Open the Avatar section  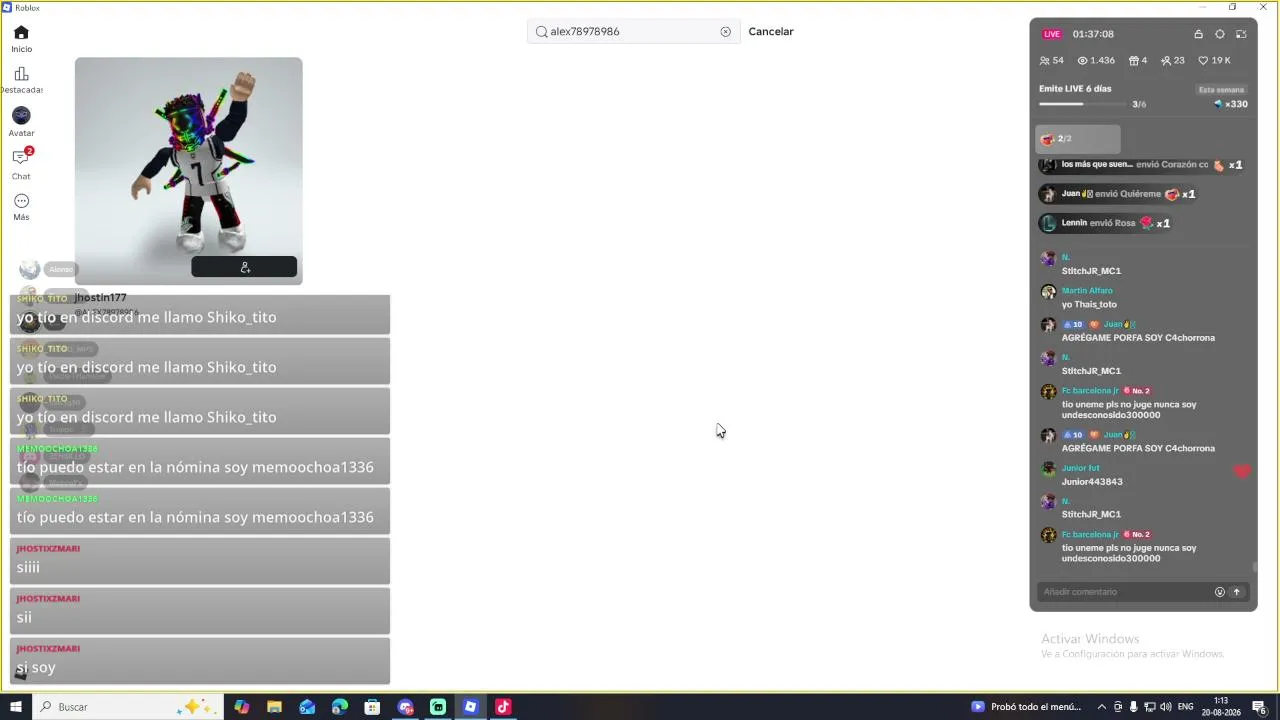[x=21, y=122]
